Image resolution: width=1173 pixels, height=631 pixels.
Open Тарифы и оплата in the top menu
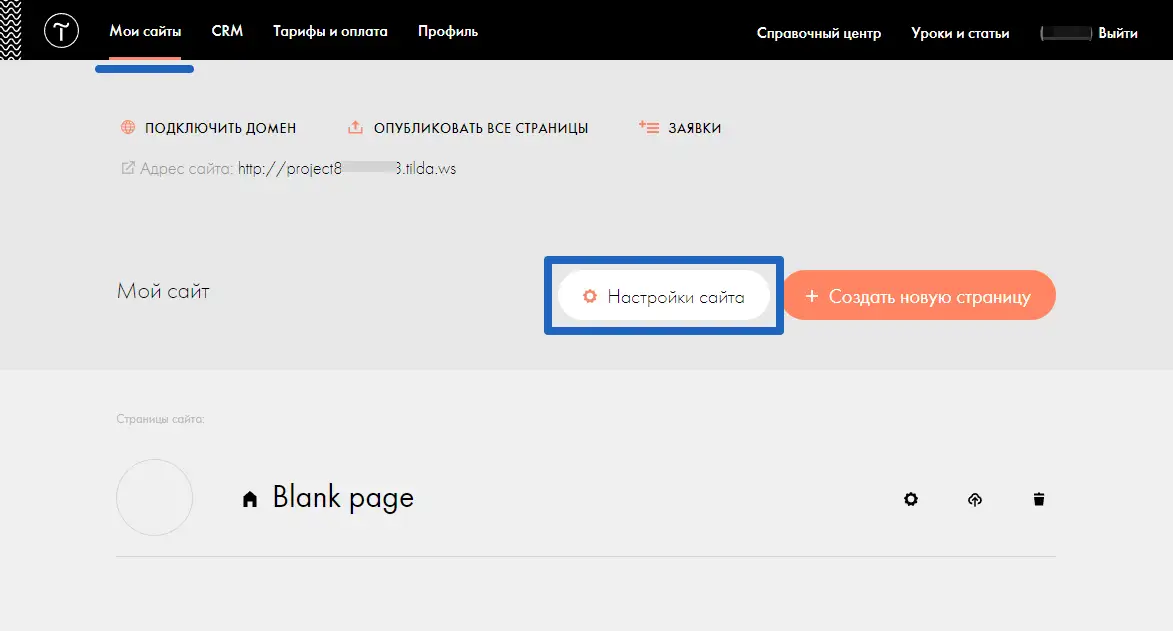click(330, 32)
